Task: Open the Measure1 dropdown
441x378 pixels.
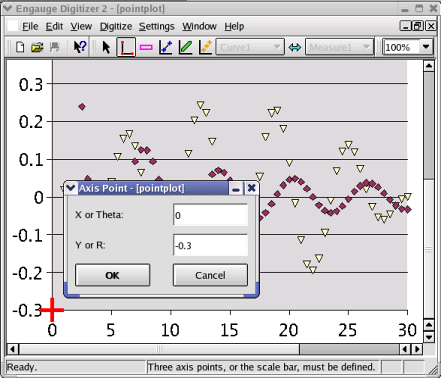Action: pyautogui.click(x=339, y=47)
